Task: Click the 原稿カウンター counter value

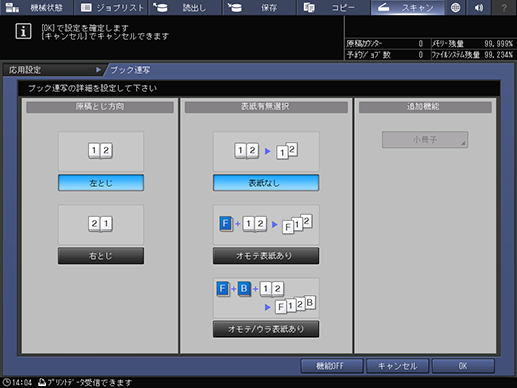Action: click(421, 44)
